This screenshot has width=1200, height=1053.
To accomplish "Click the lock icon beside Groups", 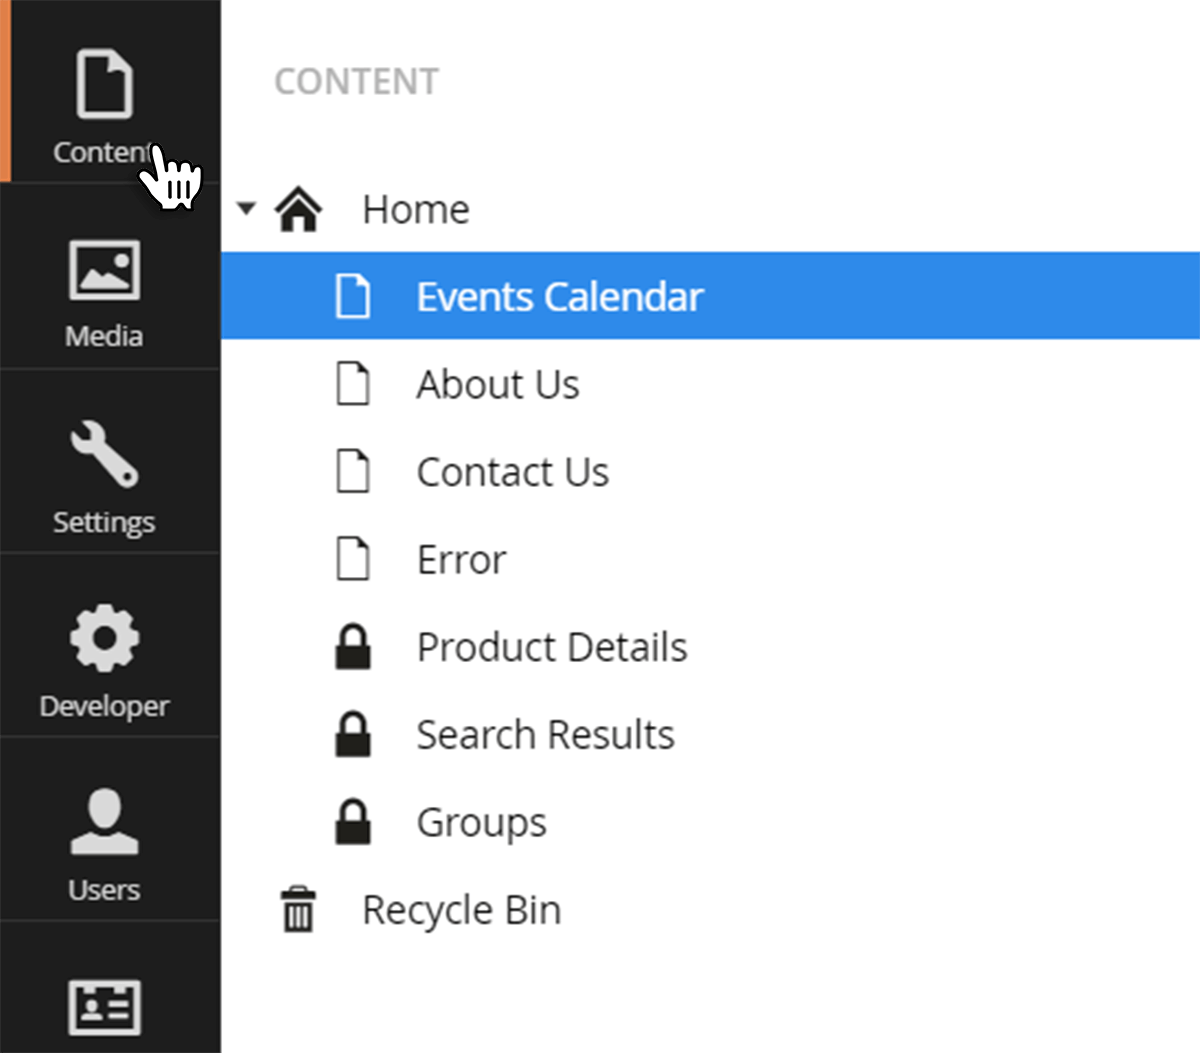I will [352, 821].
